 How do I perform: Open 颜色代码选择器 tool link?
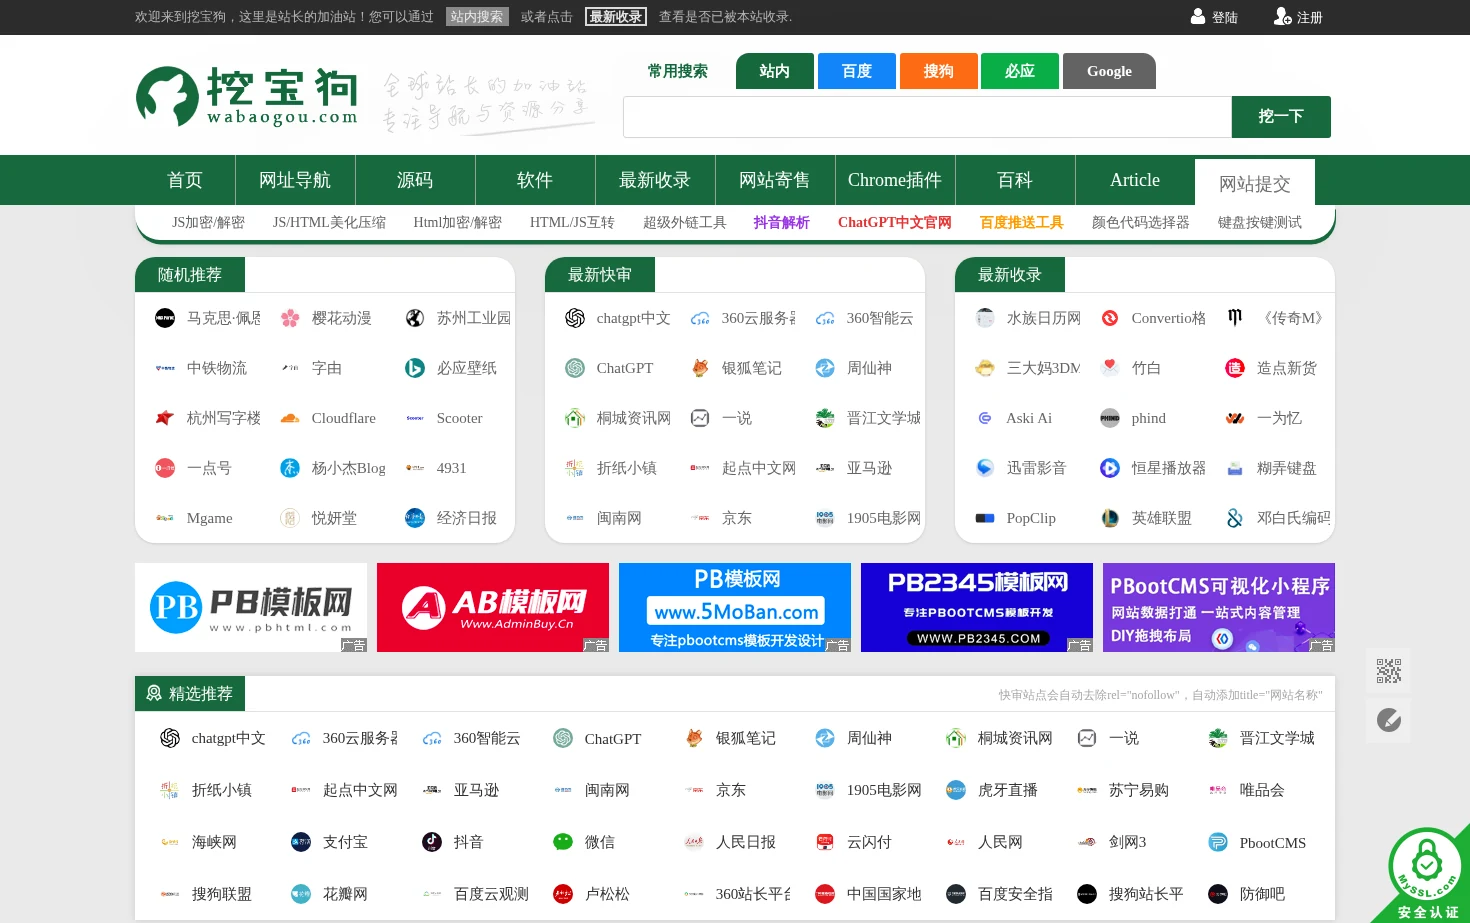(1141, 222)
